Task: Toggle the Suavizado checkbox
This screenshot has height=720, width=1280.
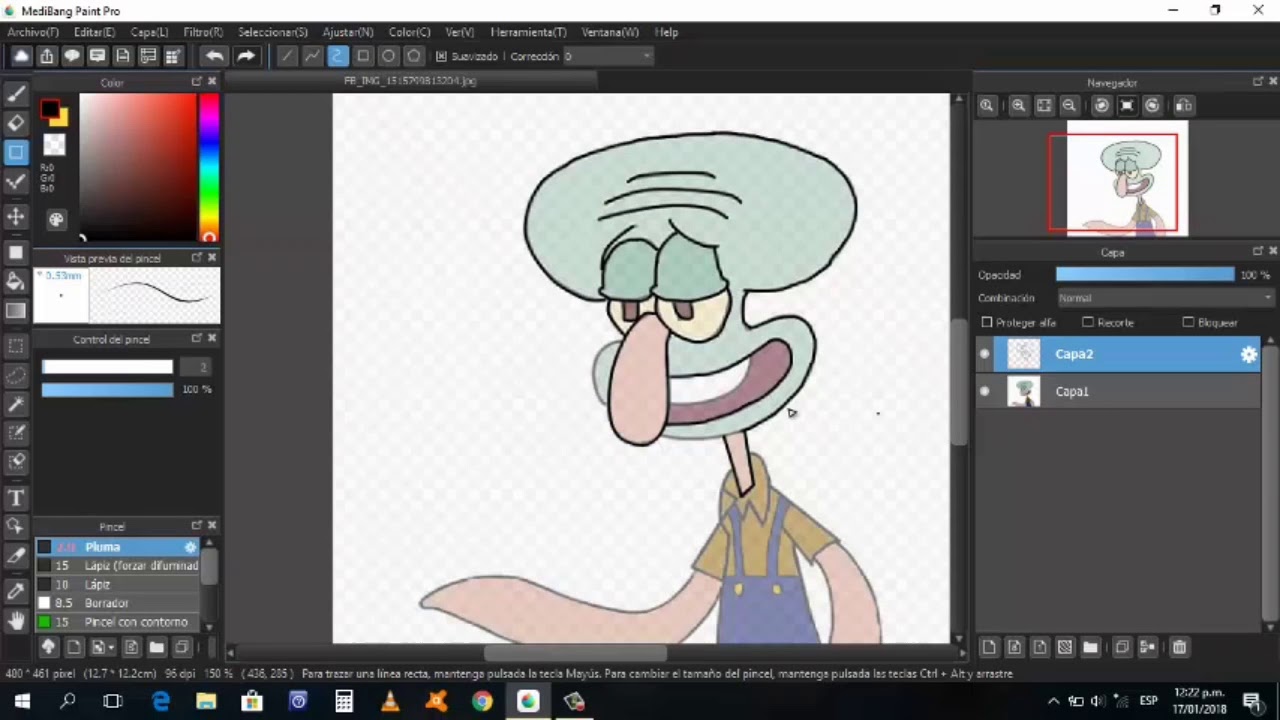Action: point(441,56)
